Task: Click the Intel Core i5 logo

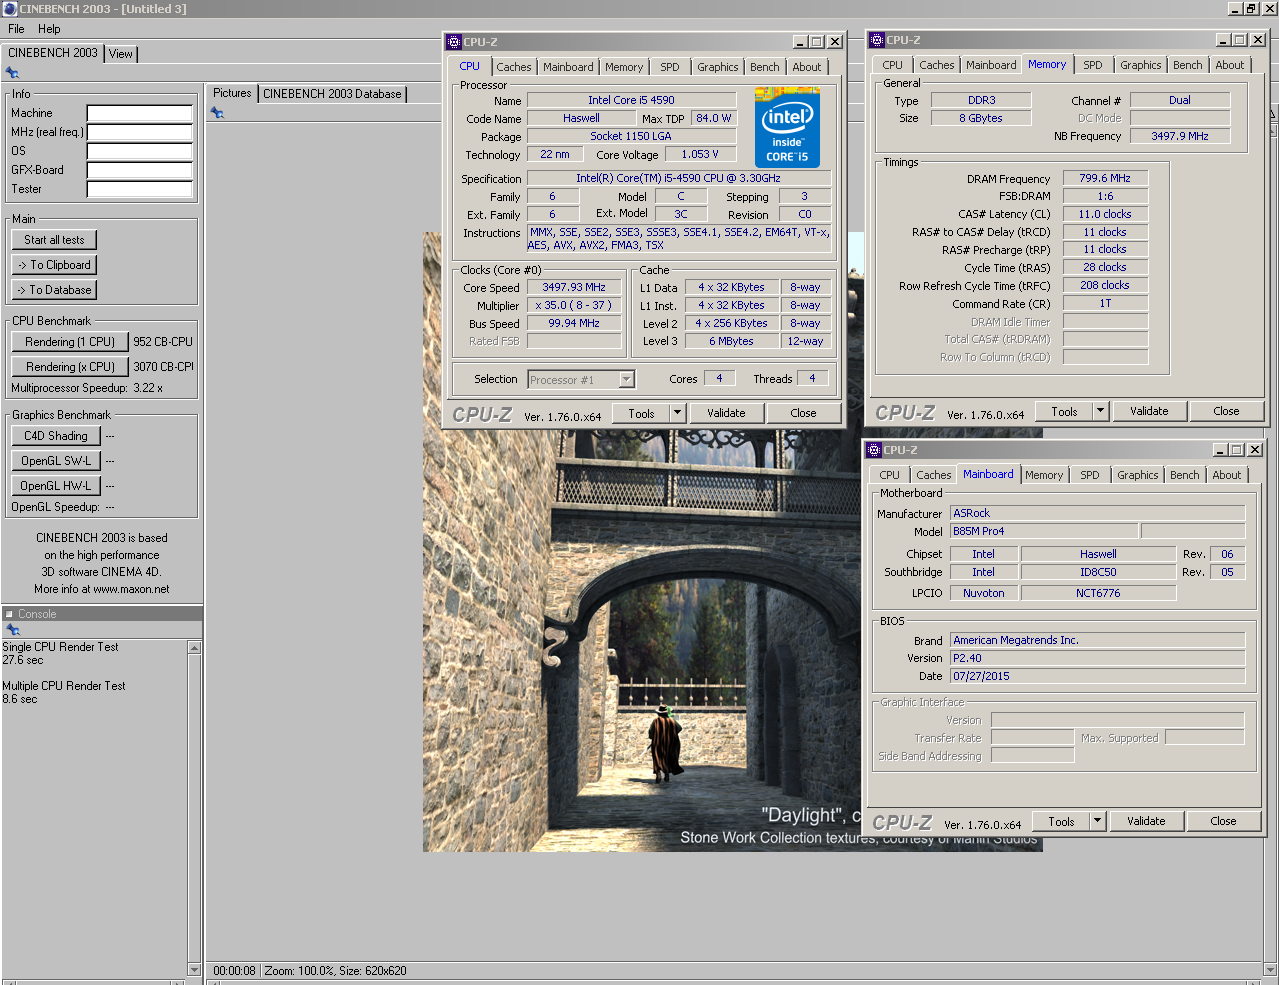Action: coord(787,129)
